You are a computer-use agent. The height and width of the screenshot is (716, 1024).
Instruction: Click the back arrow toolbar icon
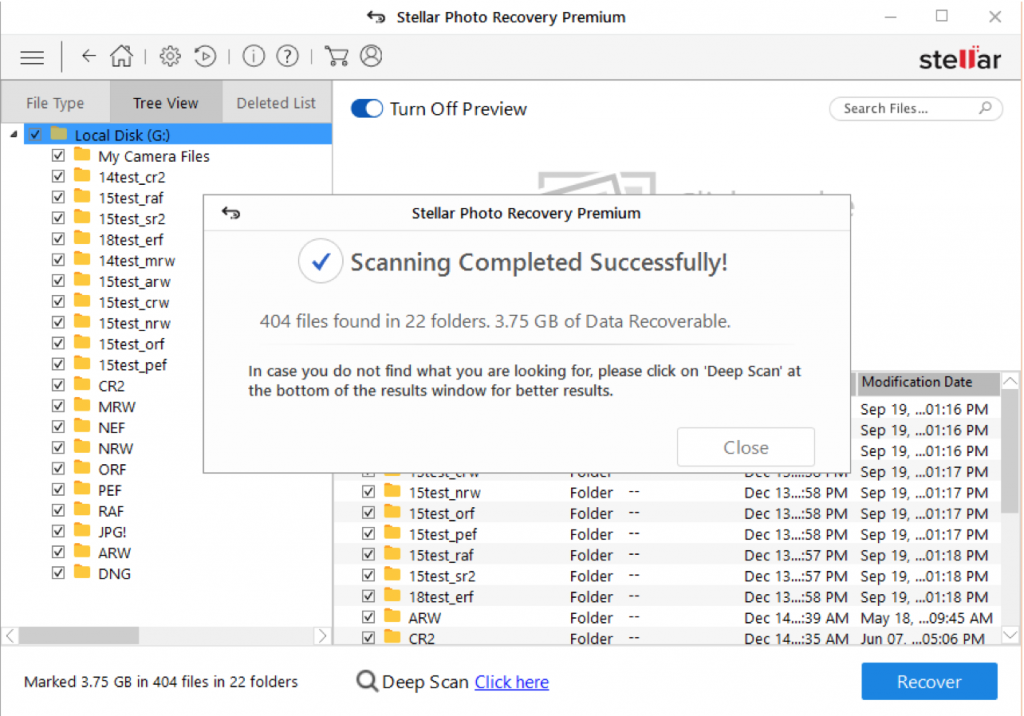[x=89, y=56]
